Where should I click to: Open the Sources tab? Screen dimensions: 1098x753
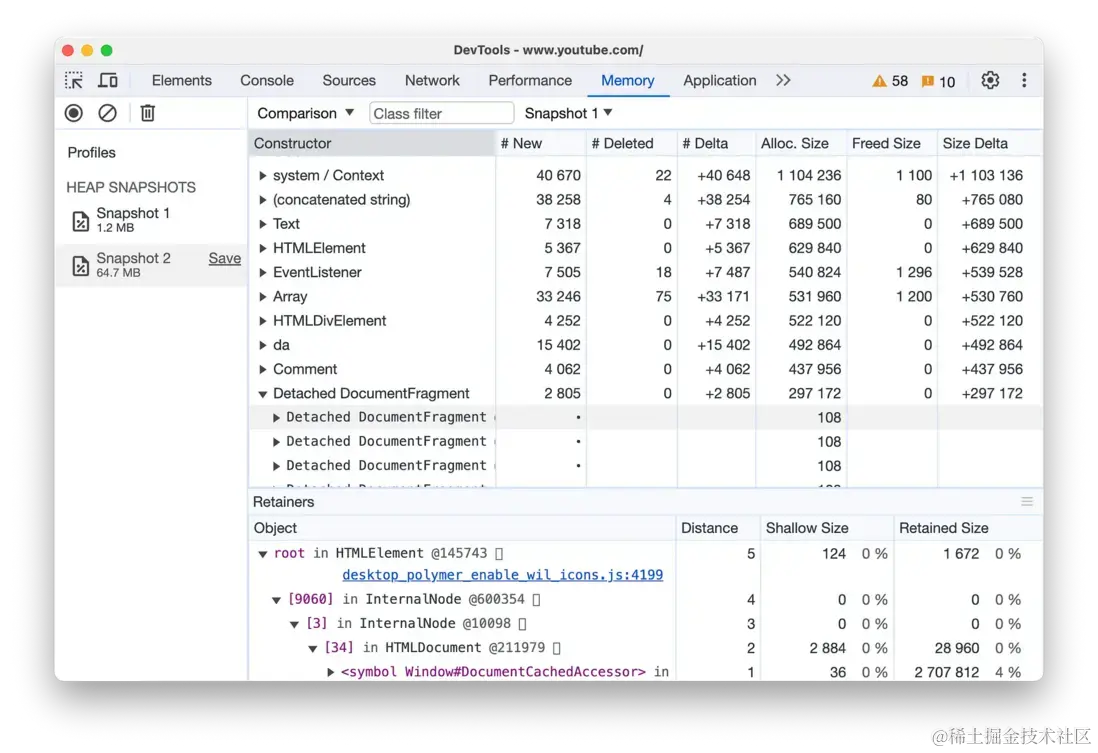coord(349,81)
